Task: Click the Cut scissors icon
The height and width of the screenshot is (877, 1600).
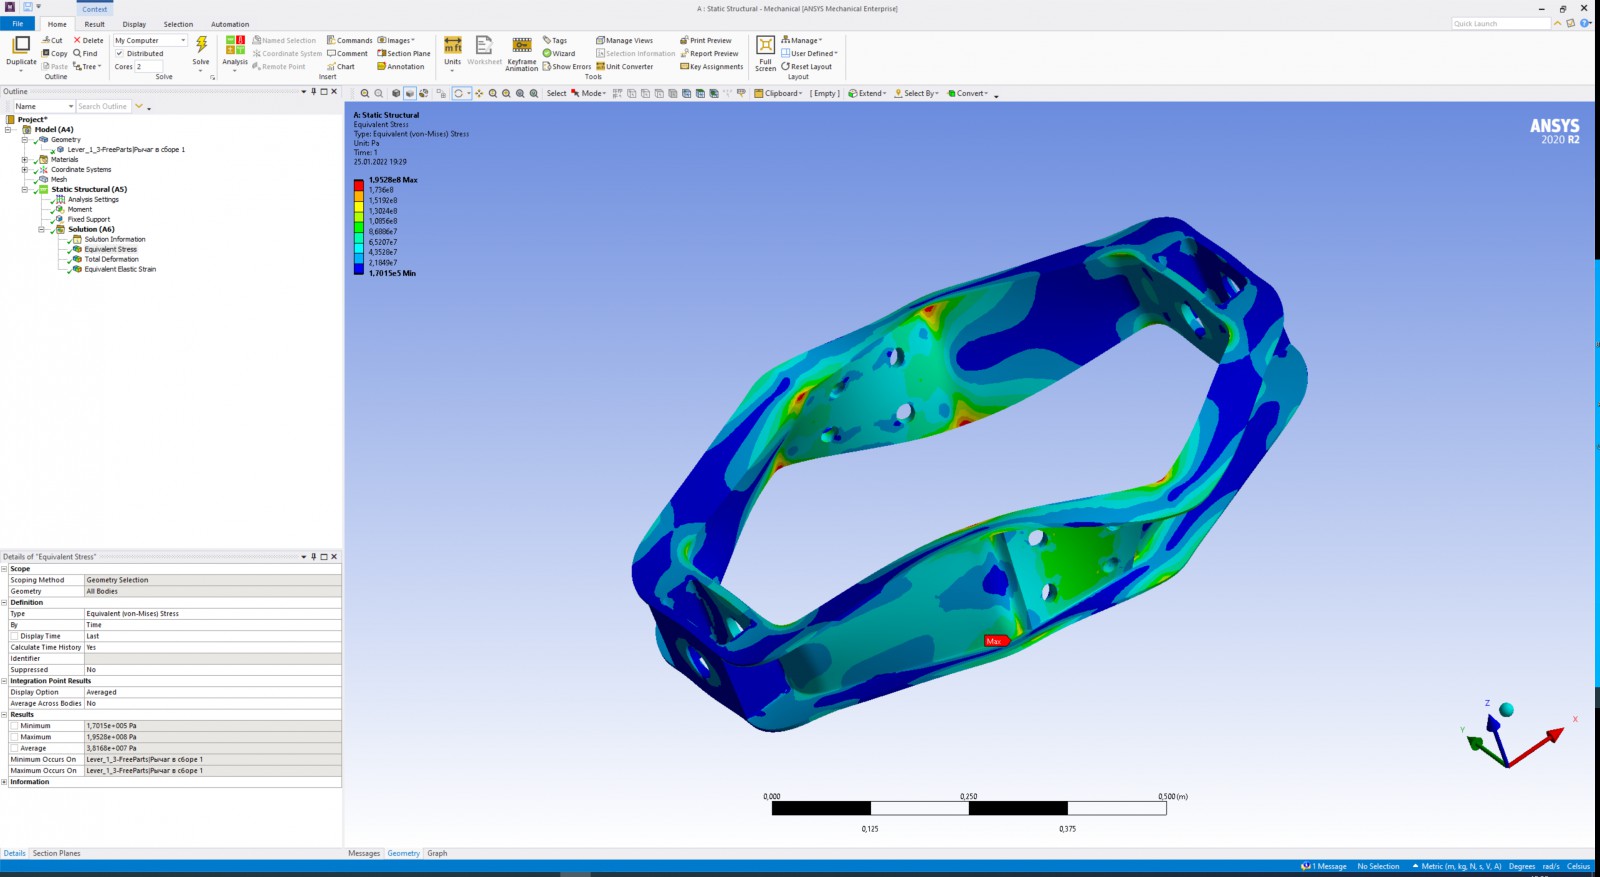Action: pos(46,41)
